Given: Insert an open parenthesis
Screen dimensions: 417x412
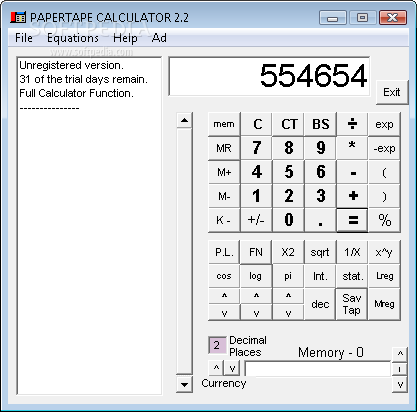Looking at the screenshot, I should [x=384, y=172].
